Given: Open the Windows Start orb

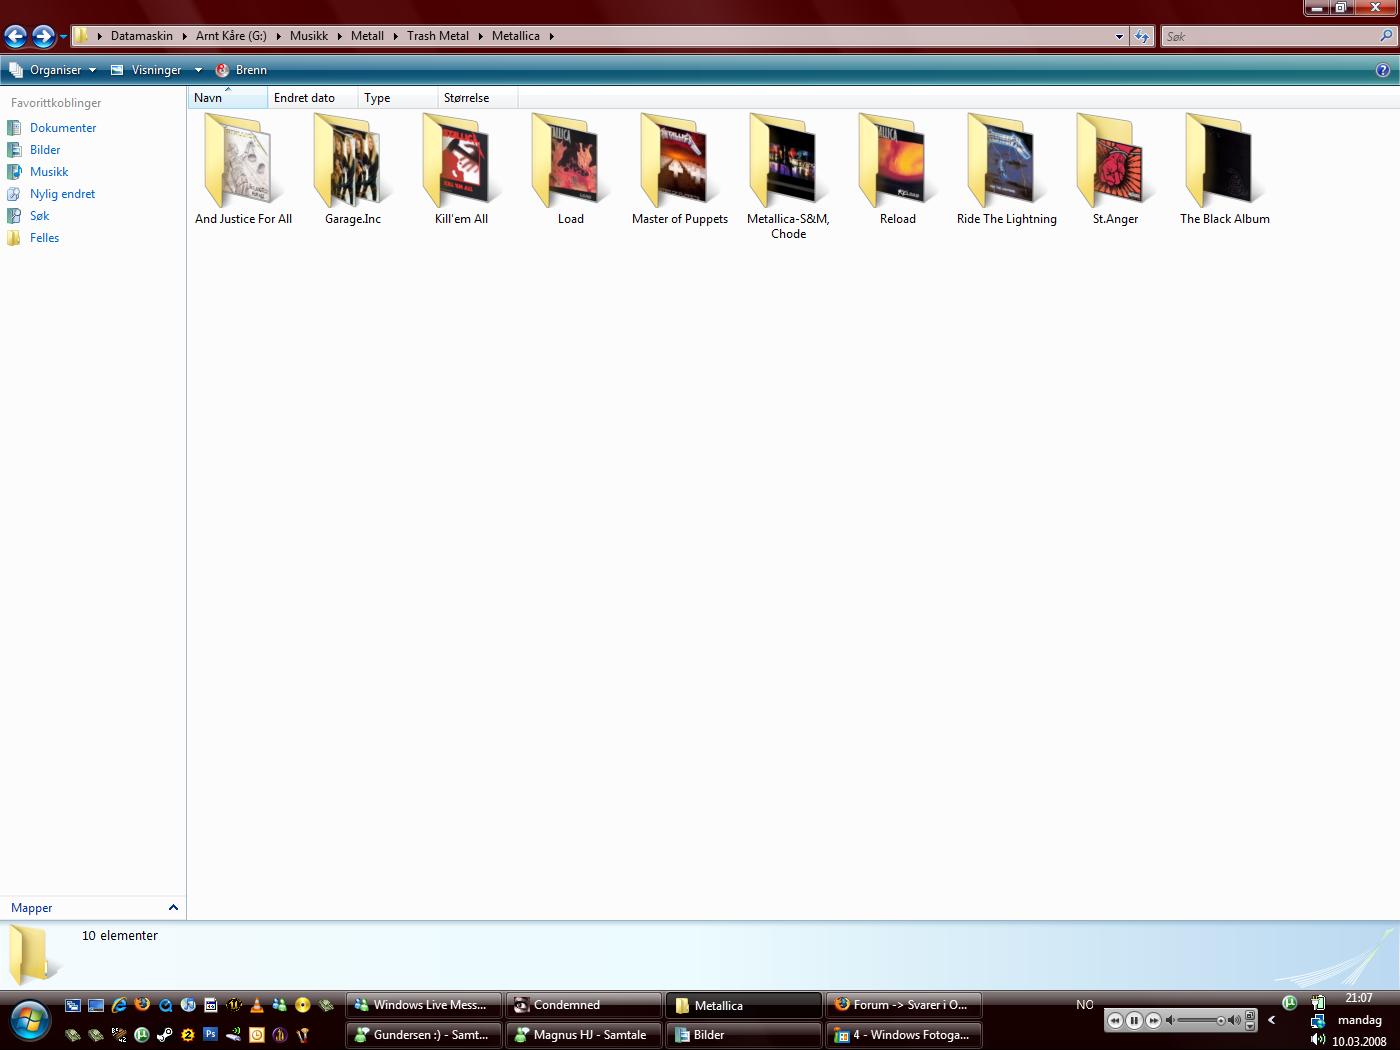Looking at the screenshot, I should point(30,1021).
